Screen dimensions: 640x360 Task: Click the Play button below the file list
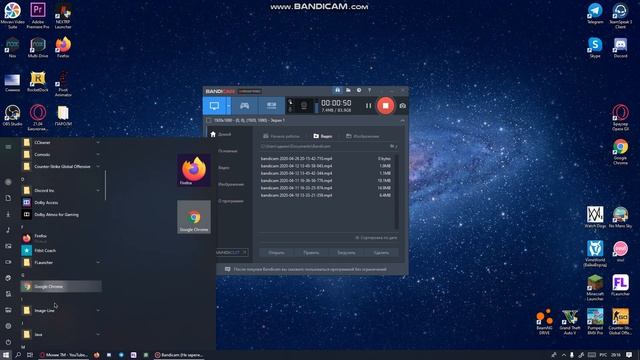(311, 253)
